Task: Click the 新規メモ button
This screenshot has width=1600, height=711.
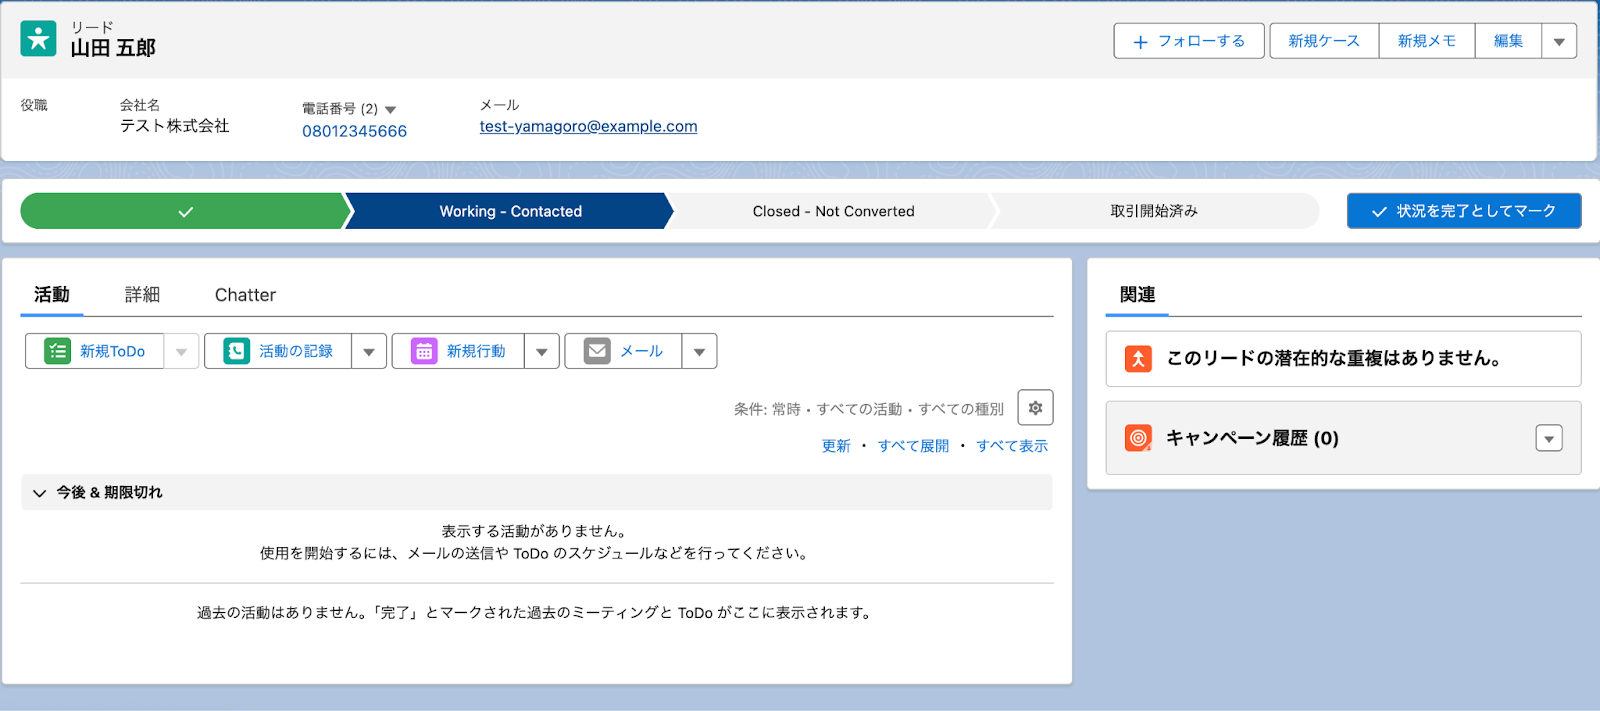Action: coord(1427,41)
